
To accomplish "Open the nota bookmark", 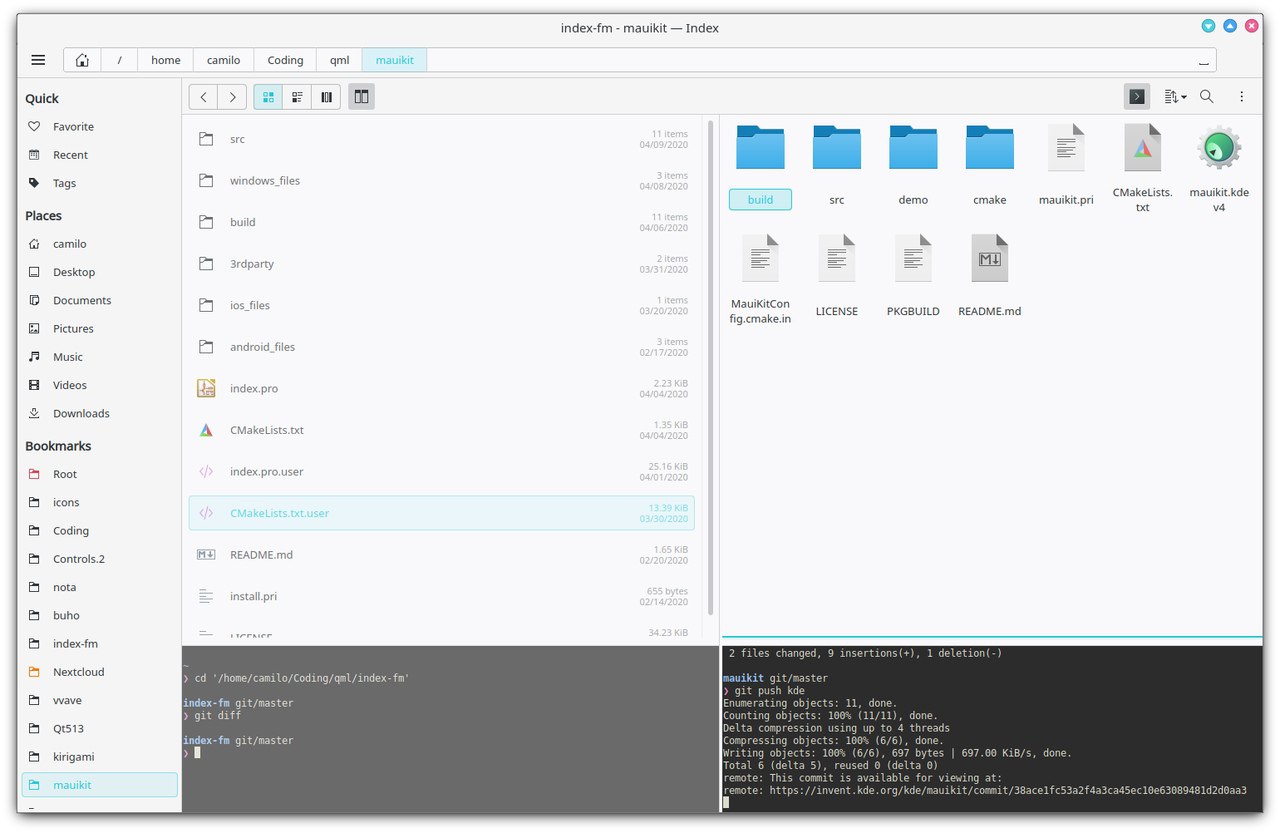I will point(100,587).
